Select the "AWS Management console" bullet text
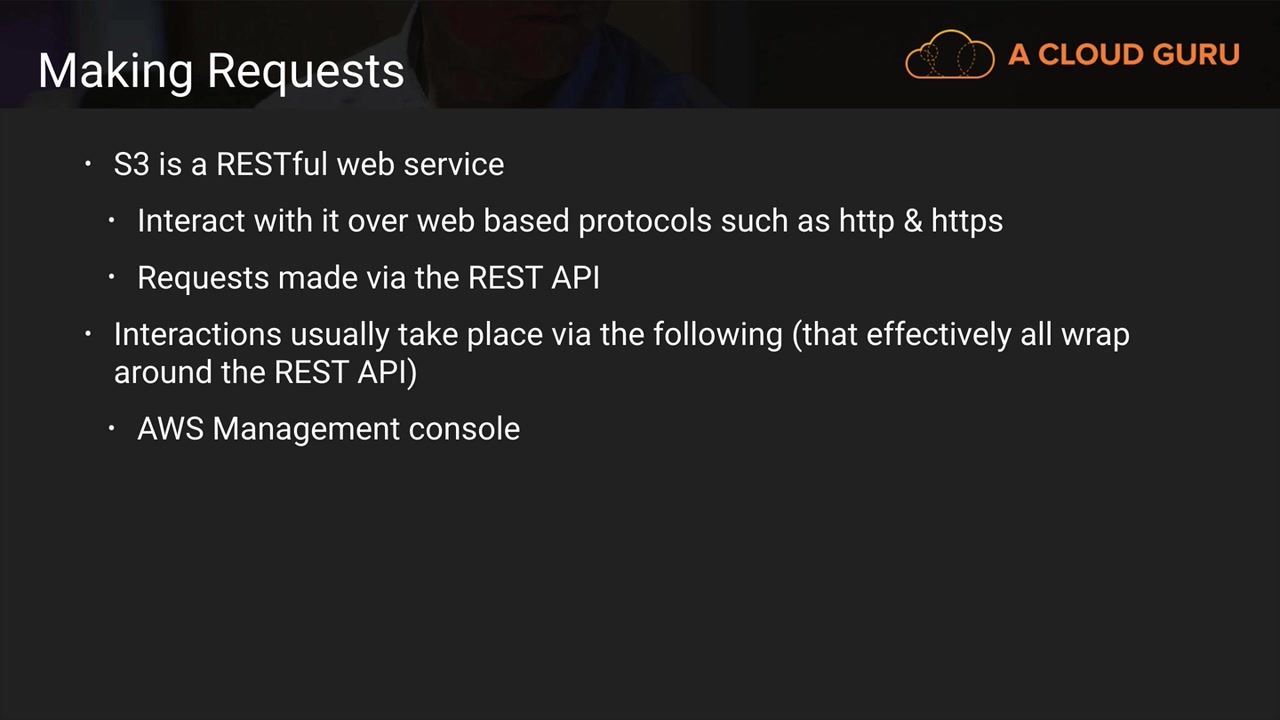 click(x=328, y=429)
